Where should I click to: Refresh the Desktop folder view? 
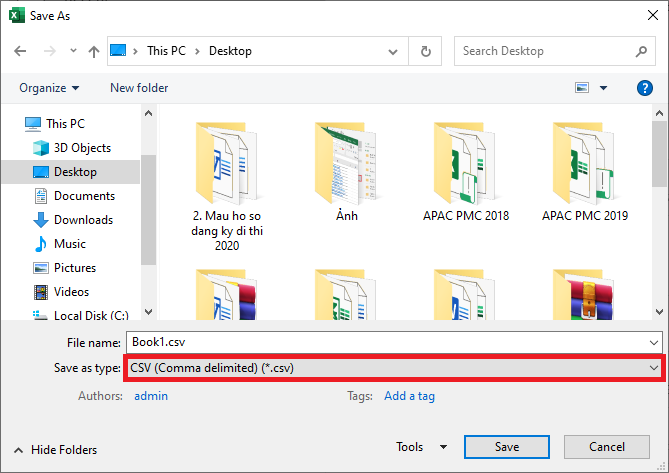point(425,51)
